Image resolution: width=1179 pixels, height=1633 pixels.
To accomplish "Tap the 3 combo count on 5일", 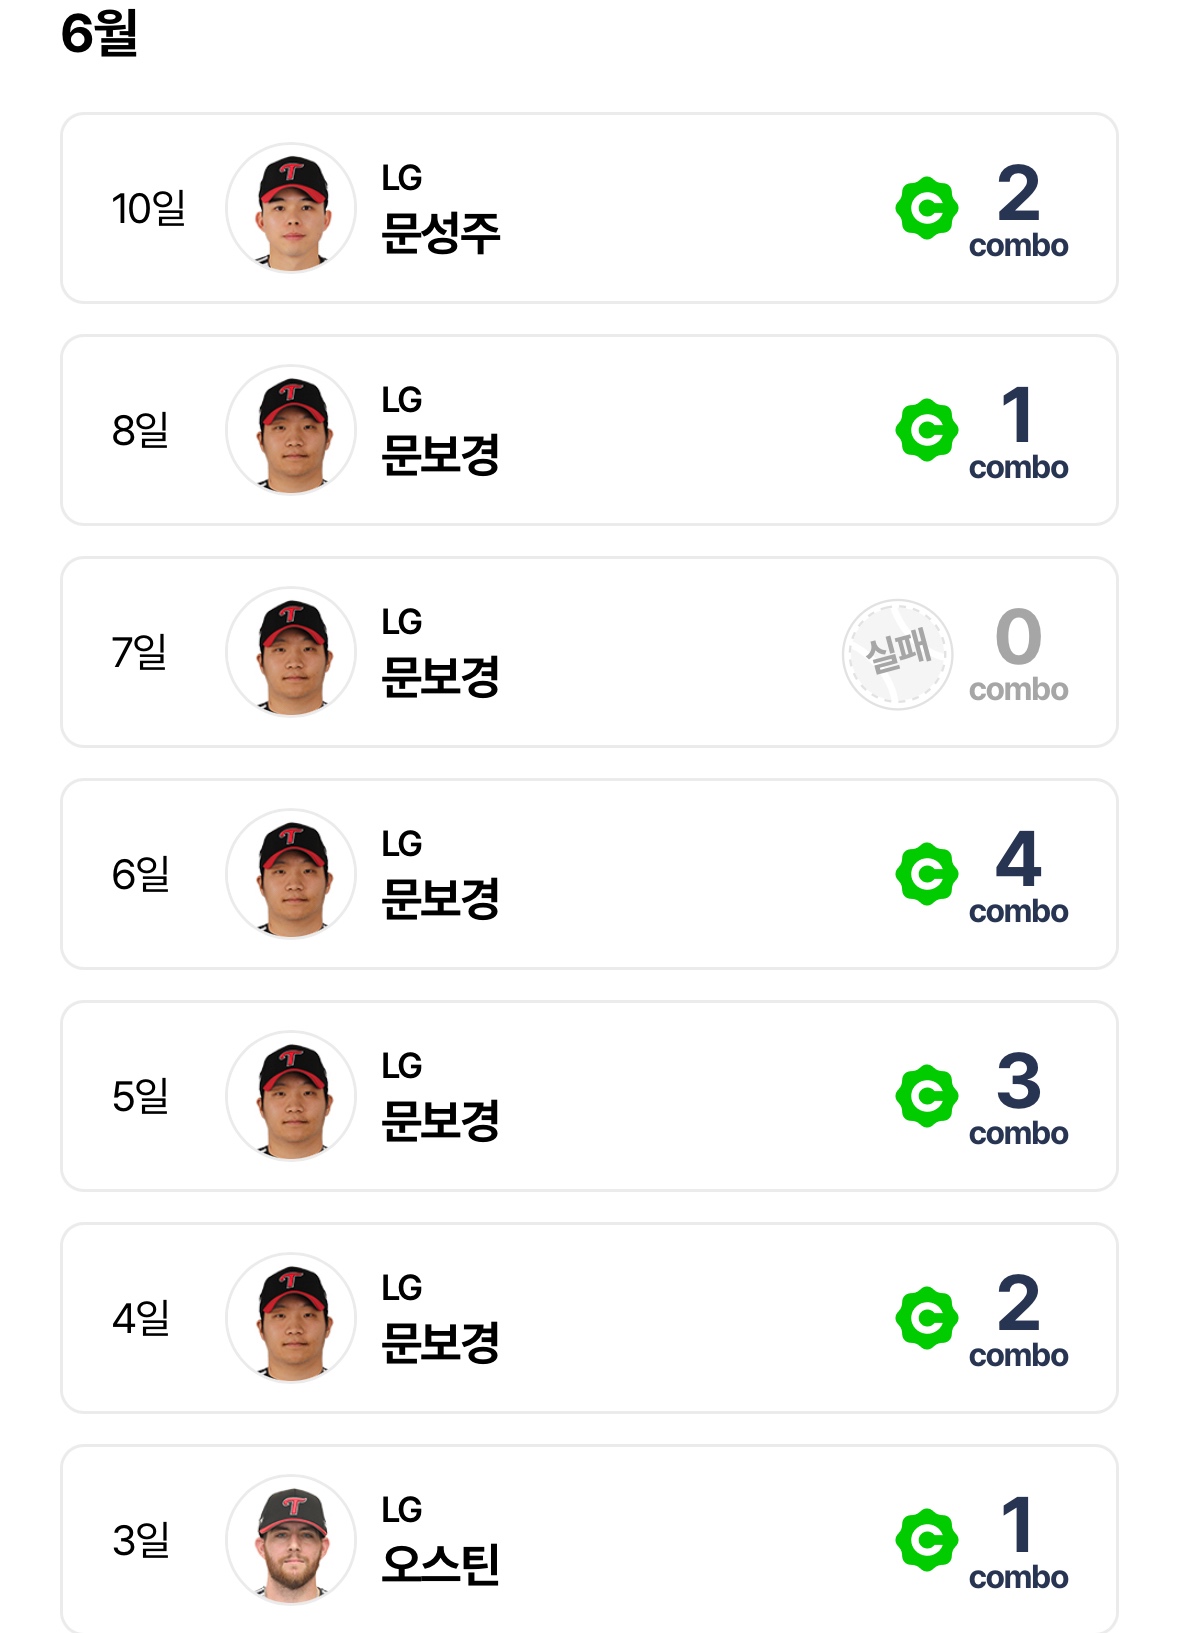I will click(1018, 1082).
